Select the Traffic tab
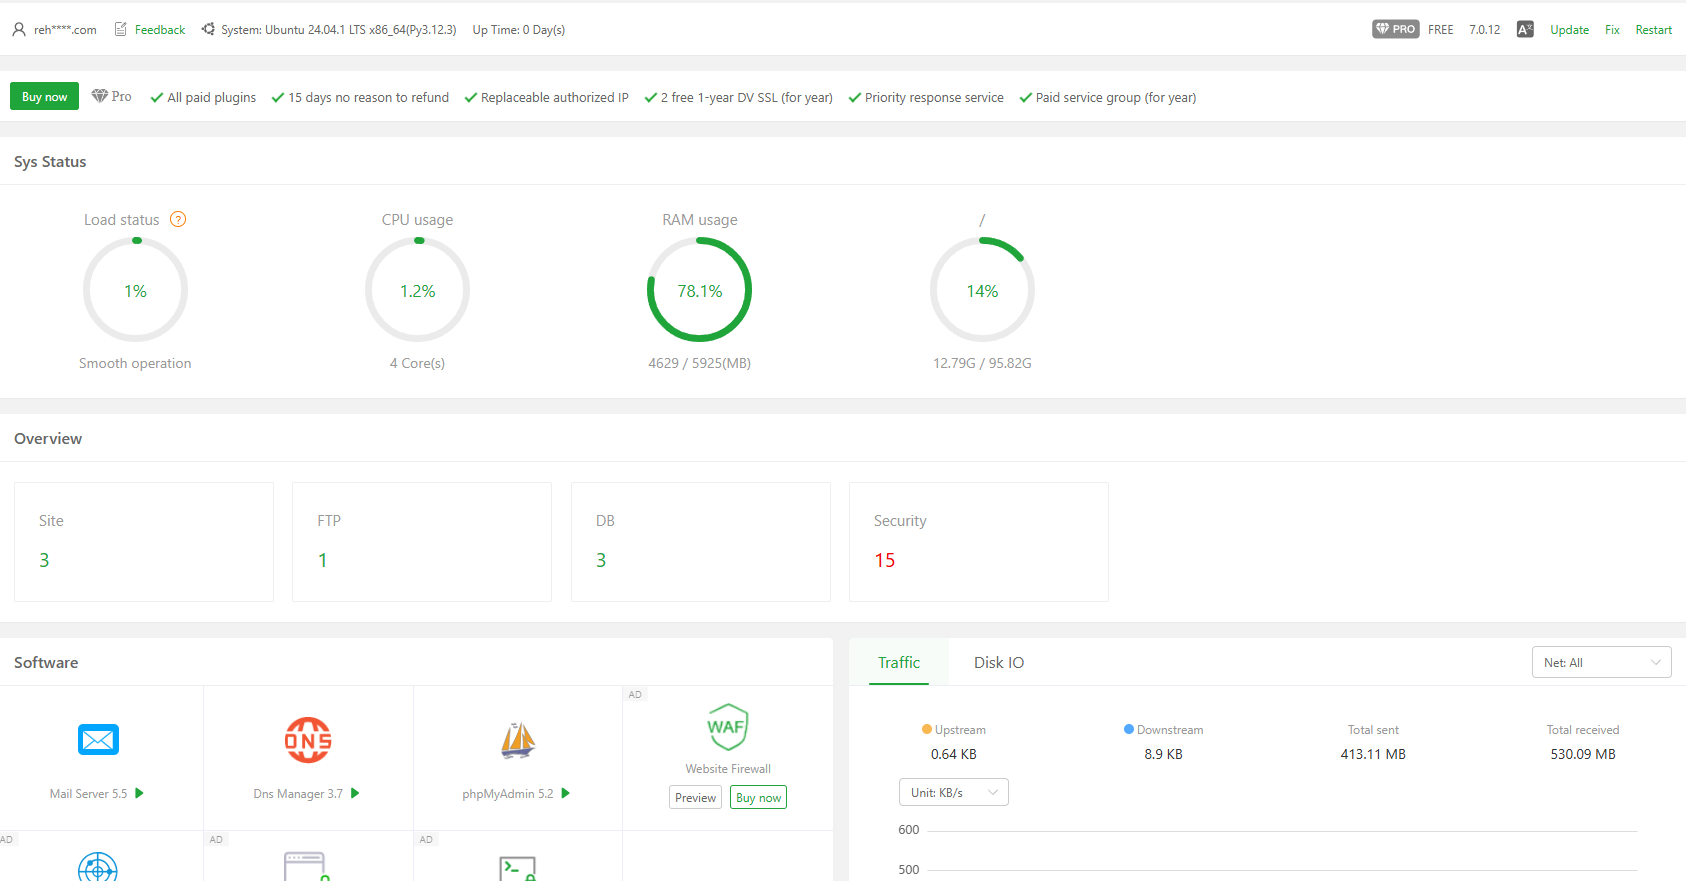Viewport: 1686px width, 881px height. [x=898, y=662]
